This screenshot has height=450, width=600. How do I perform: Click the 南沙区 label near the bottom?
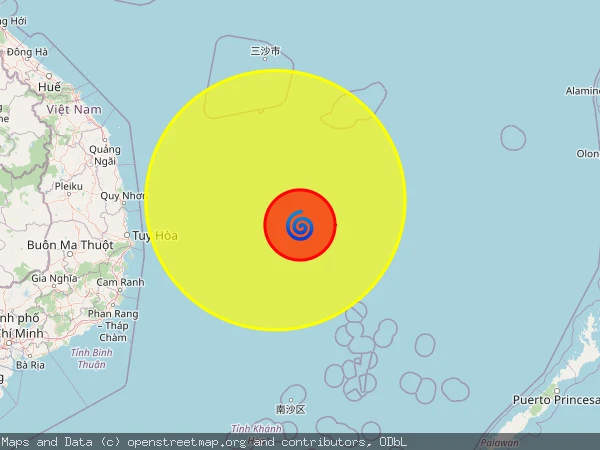point(289,409)
